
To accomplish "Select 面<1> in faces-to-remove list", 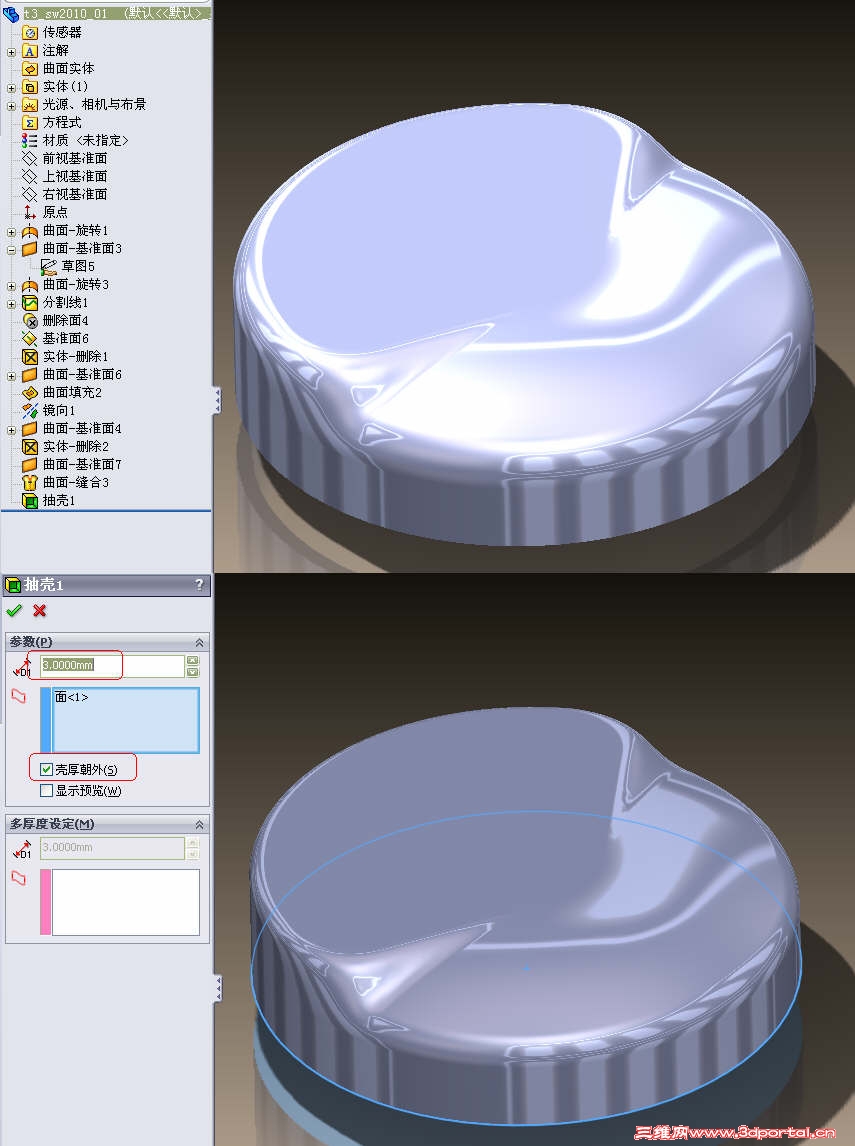I will click(x=72, y=697).
